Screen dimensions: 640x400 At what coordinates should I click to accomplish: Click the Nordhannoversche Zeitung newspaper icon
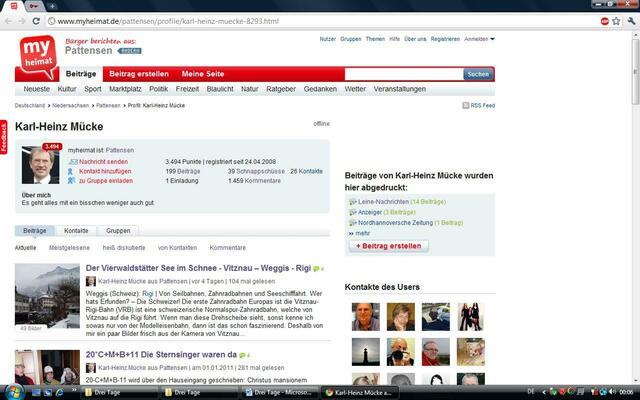click(x=353, y=223)
